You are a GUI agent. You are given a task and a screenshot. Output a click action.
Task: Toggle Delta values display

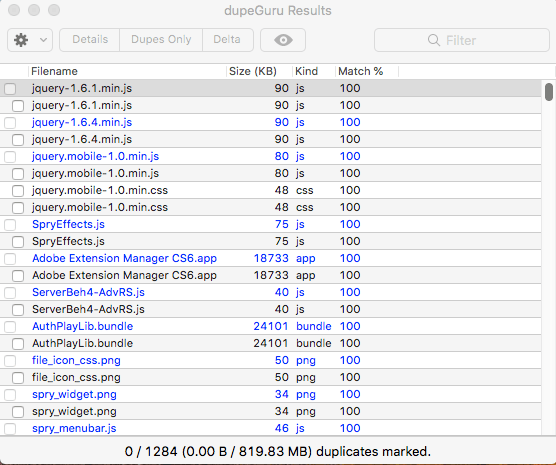pos(227,40)
